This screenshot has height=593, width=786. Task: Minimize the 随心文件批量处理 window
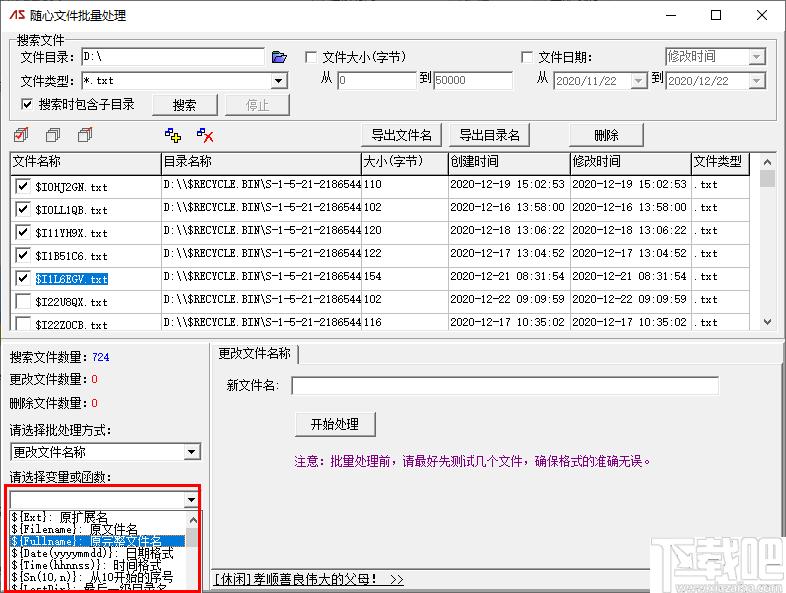671,15
